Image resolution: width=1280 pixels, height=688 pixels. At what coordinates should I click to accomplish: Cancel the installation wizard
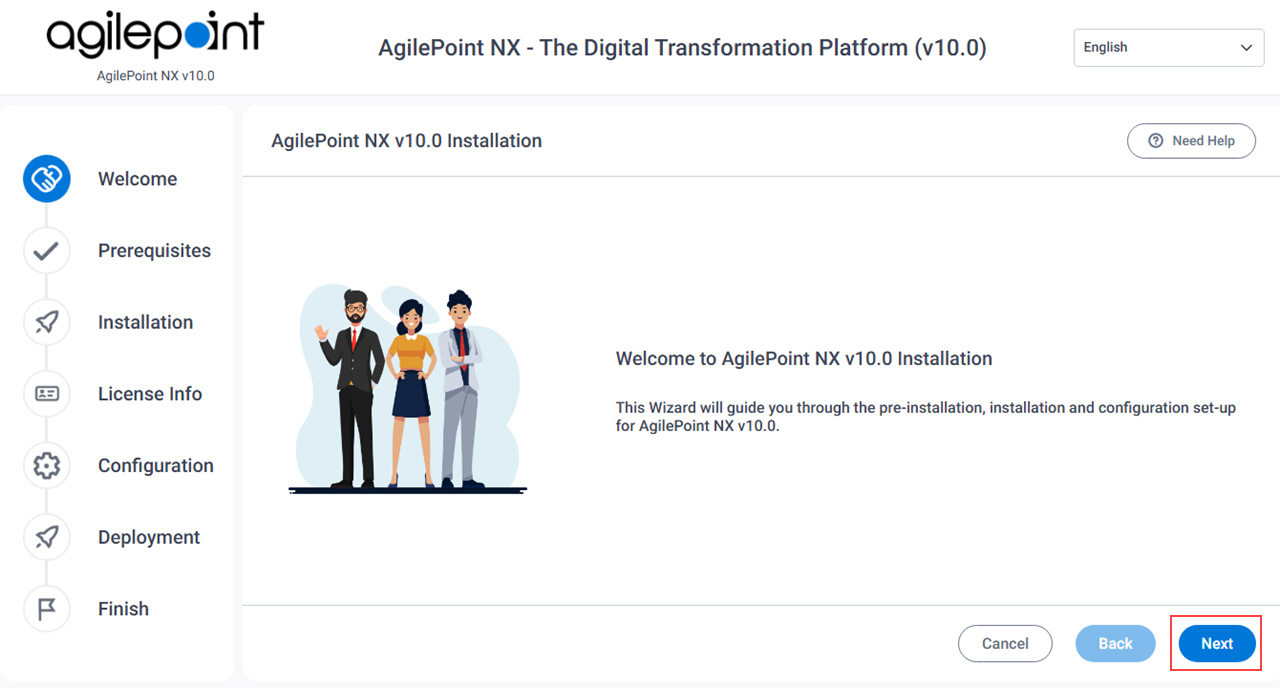(x=1005, y=643)
